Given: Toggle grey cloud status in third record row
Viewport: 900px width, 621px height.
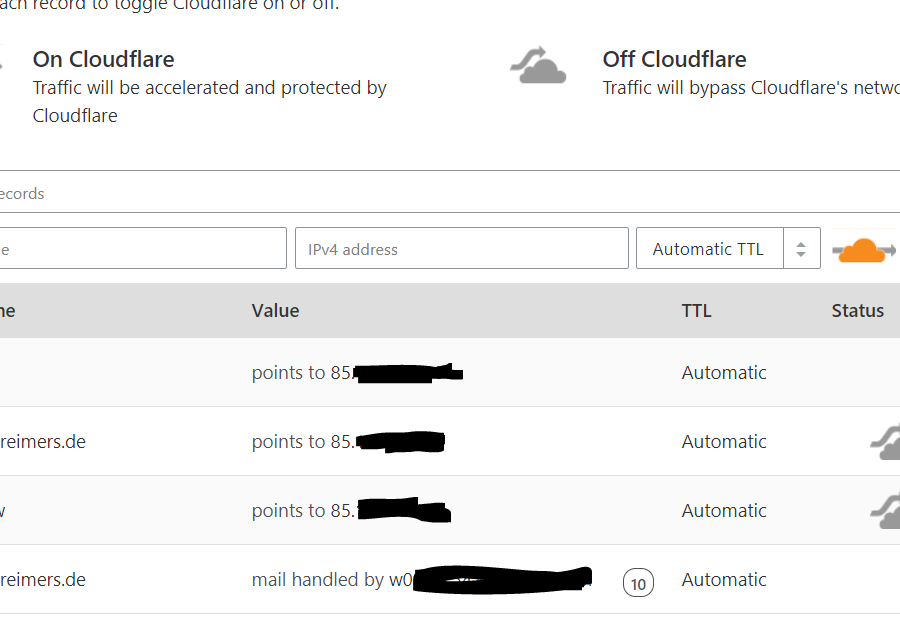Looking at the screenshot, I should pyautogui.click(x=885, y=511).
